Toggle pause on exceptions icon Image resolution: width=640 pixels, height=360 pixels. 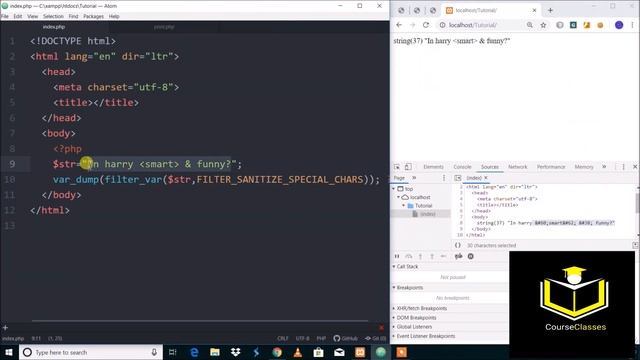coord(471,256)
